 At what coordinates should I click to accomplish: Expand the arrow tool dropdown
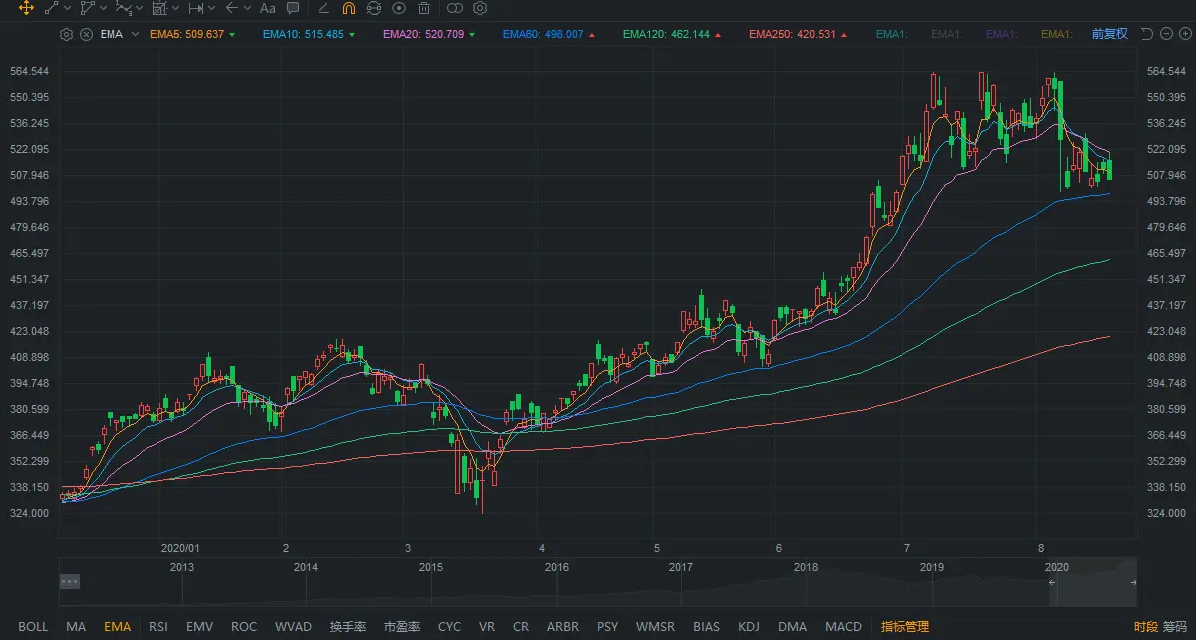248,8
